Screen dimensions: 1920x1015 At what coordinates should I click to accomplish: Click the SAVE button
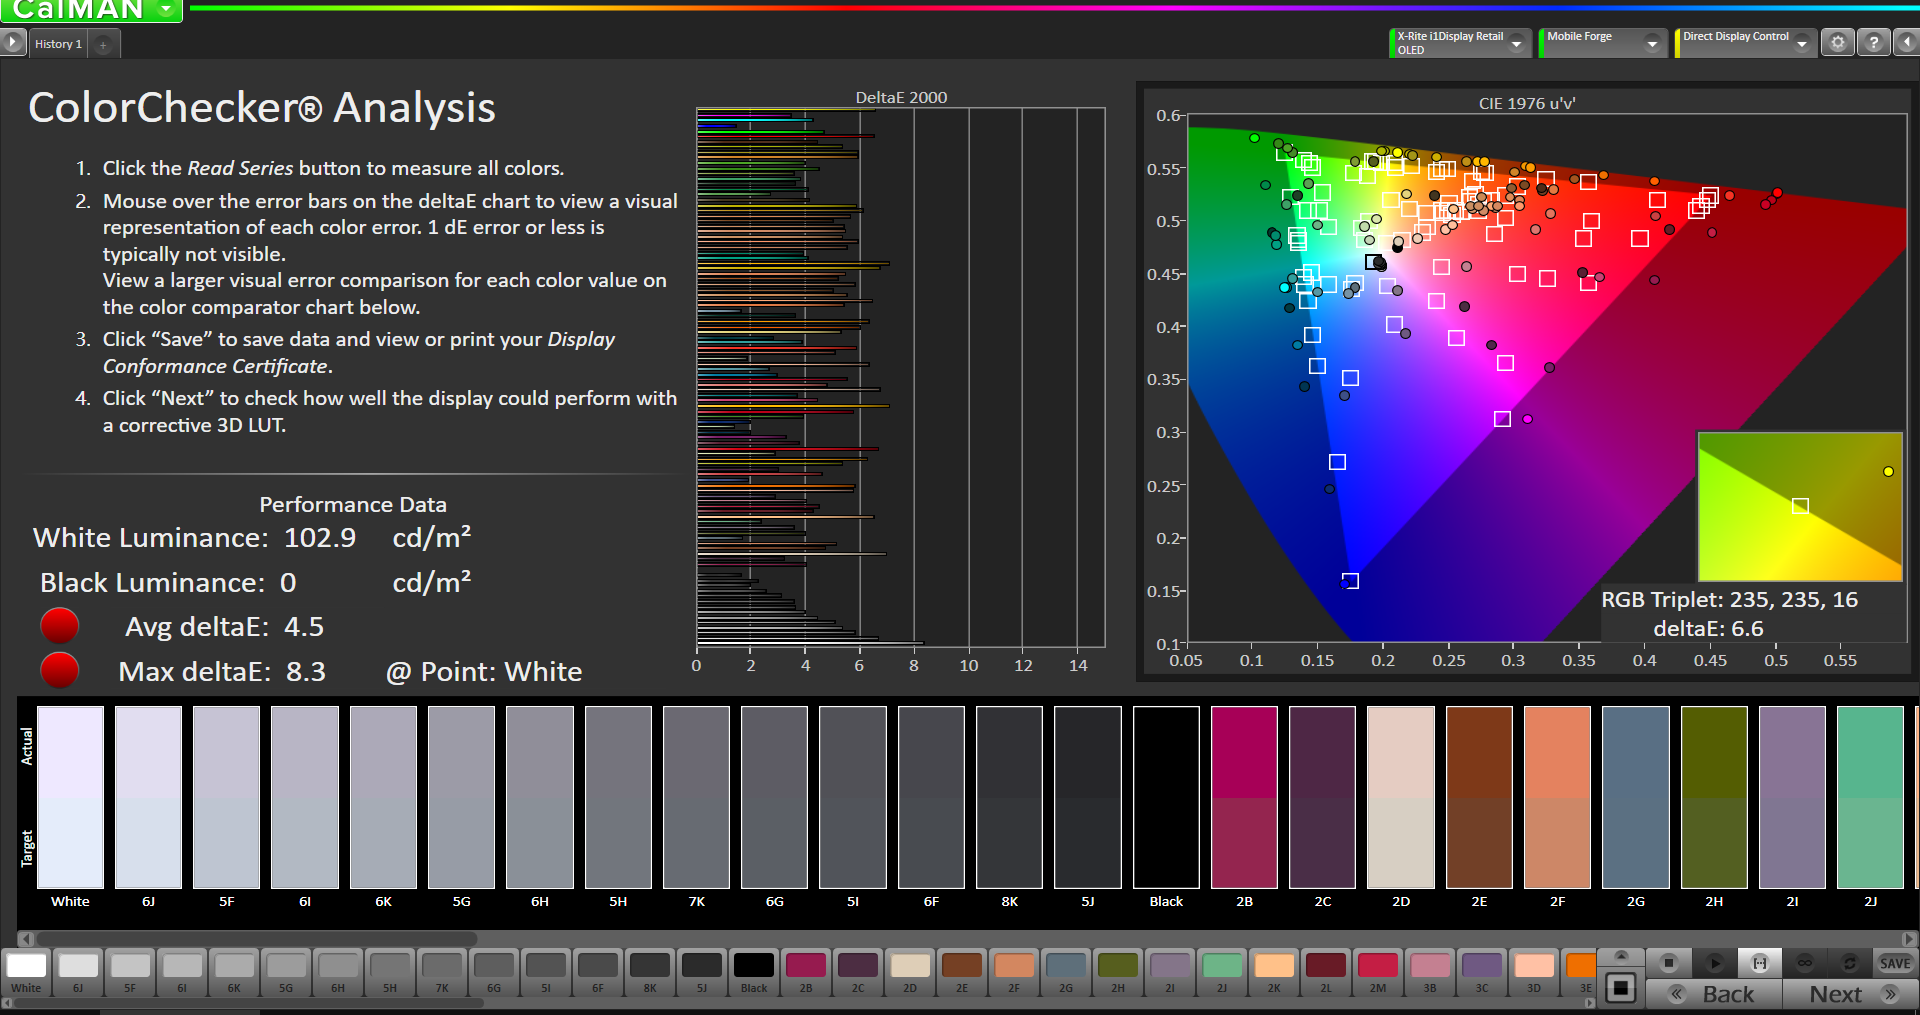(x=1895, y=963)
